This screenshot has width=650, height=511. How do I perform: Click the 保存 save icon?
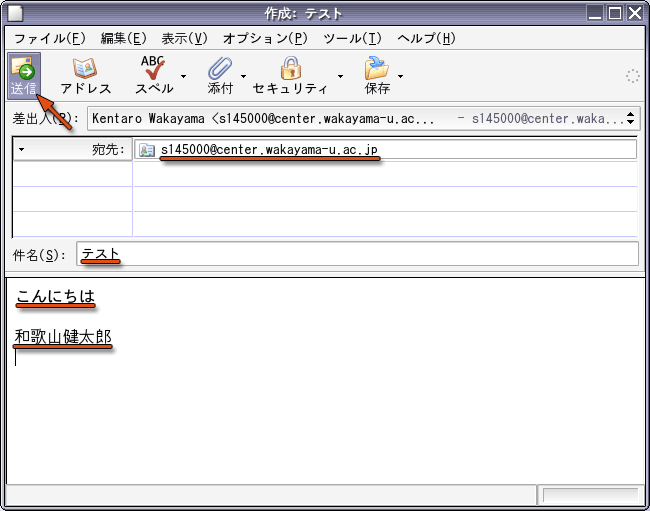pyautogui.click(x=376, y=68)
